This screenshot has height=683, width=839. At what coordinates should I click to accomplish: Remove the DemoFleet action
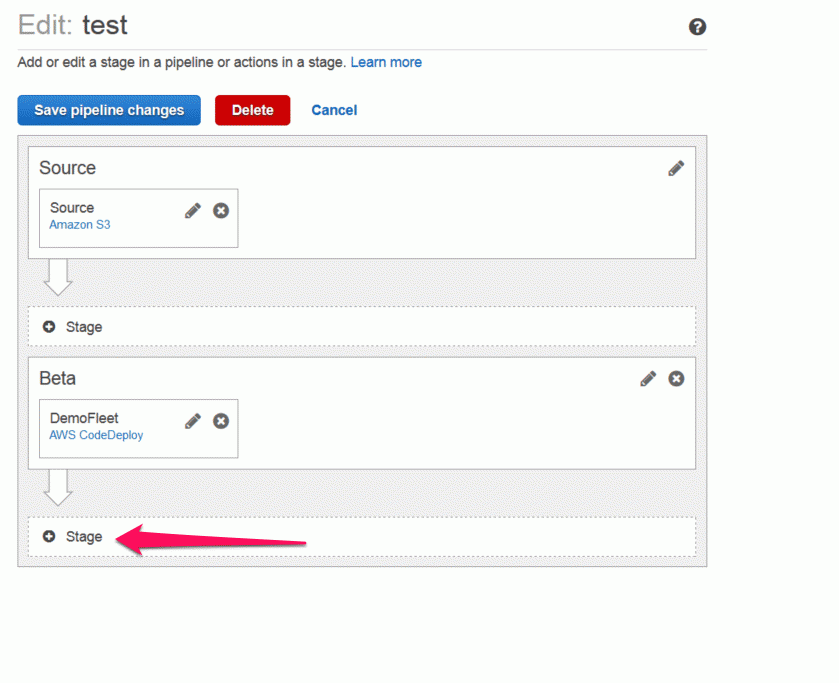(x=221, y=421)
